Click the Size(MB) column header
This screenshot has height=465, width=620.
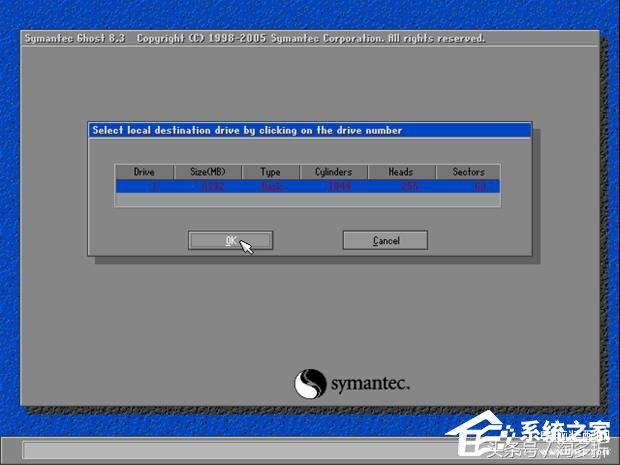208,172
